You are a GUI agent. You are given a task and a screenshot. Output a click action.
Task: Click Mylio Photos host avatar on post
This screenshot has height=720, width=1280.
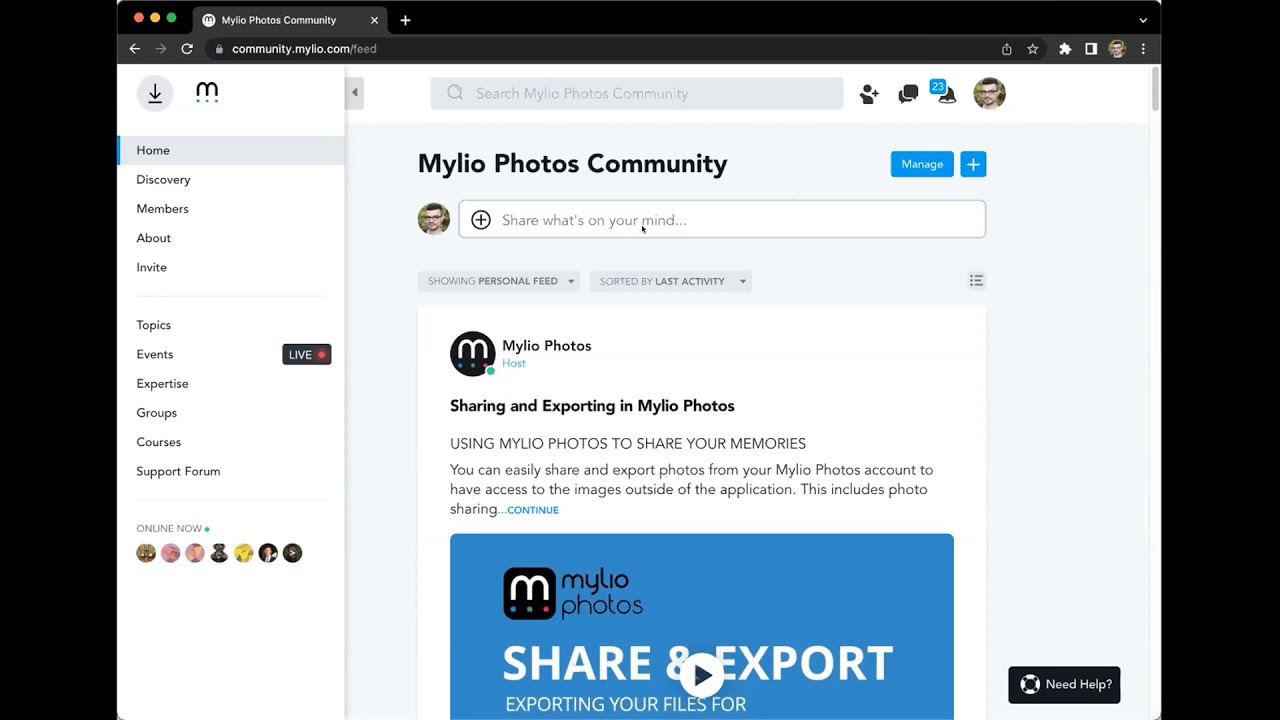pyautogui.click(x=472, y=354)
